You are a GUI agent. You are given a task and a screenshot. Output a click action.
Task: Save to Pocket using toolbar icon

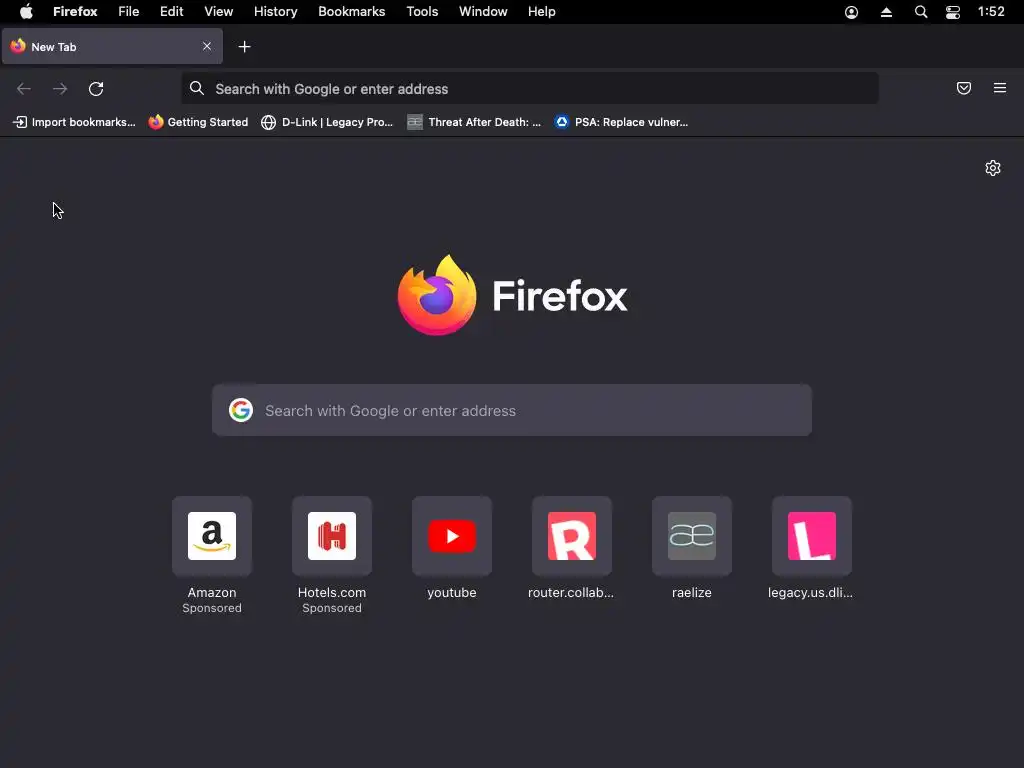coord(964,88)
